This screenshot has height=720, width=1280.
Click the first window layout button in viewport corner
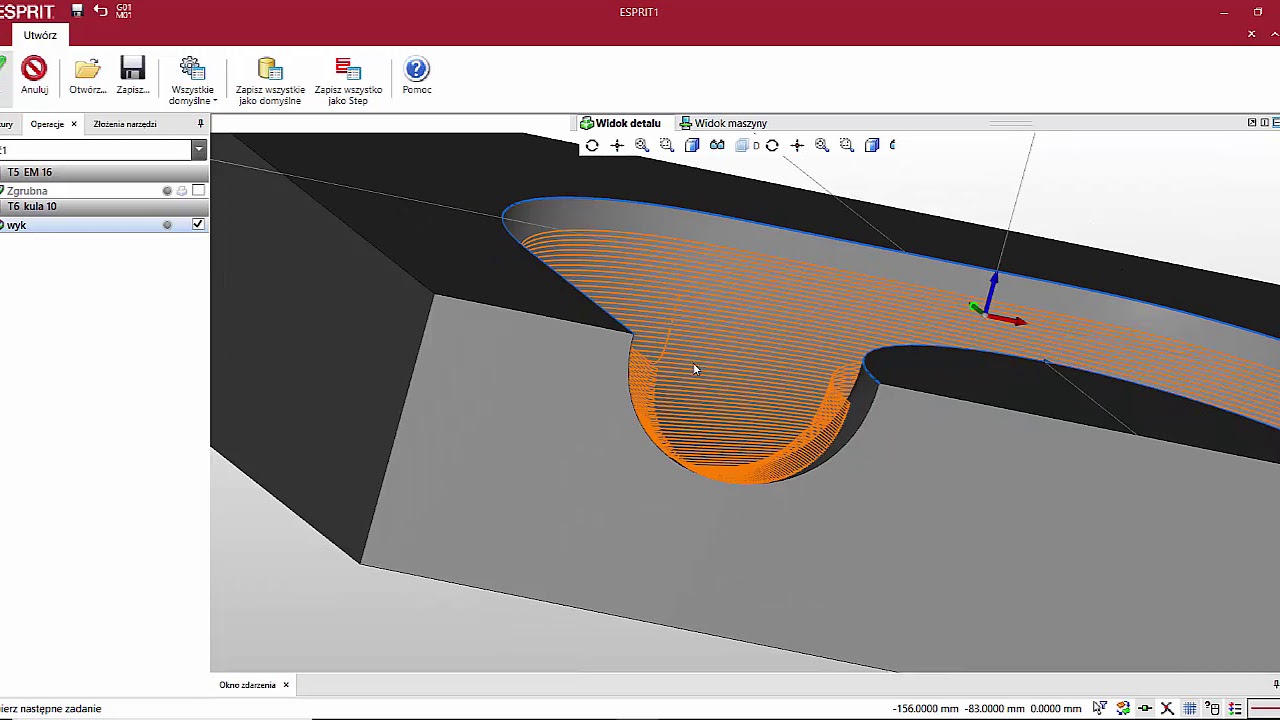pos(1252,123)
